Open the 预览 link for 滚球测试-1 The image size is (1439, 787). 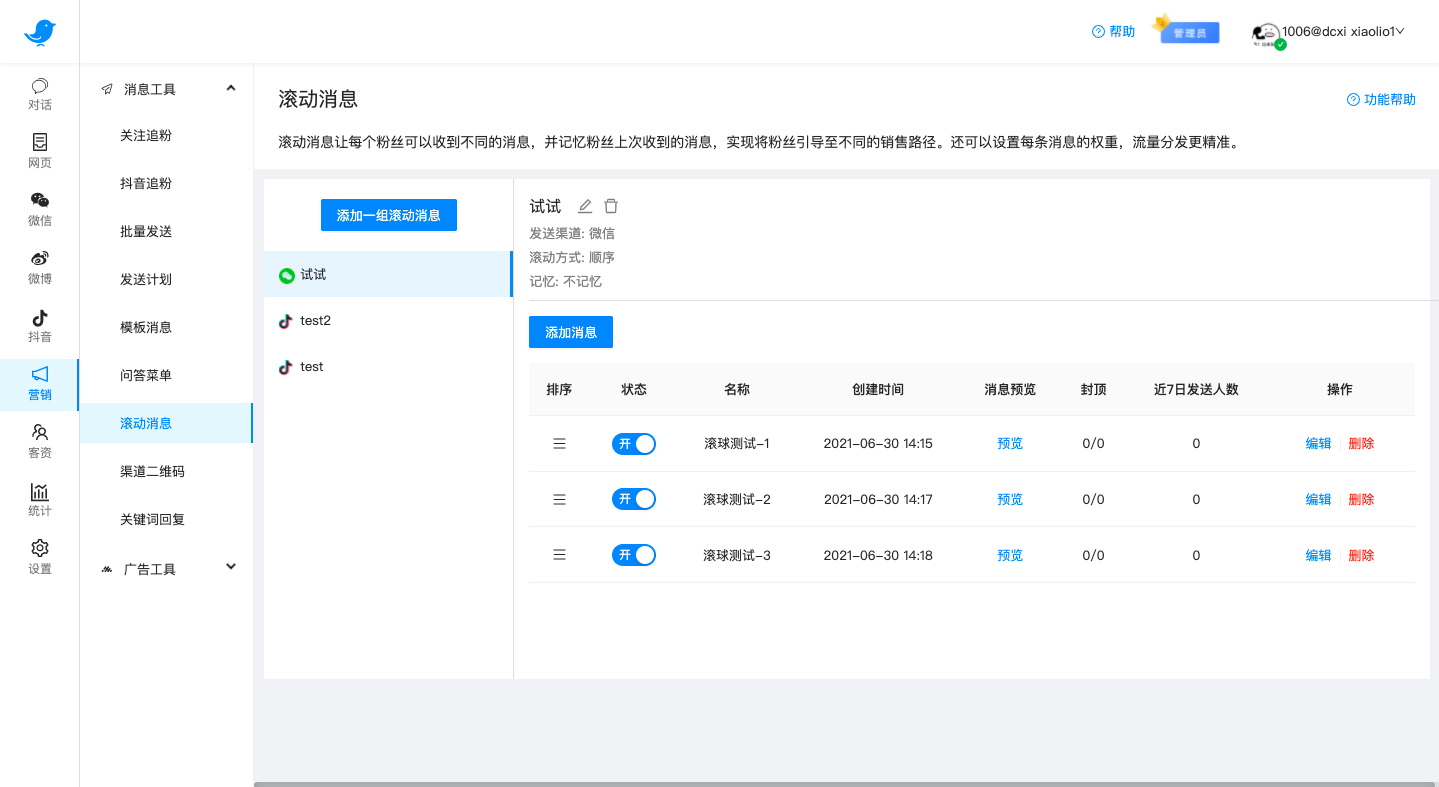tap(1009, 443)
